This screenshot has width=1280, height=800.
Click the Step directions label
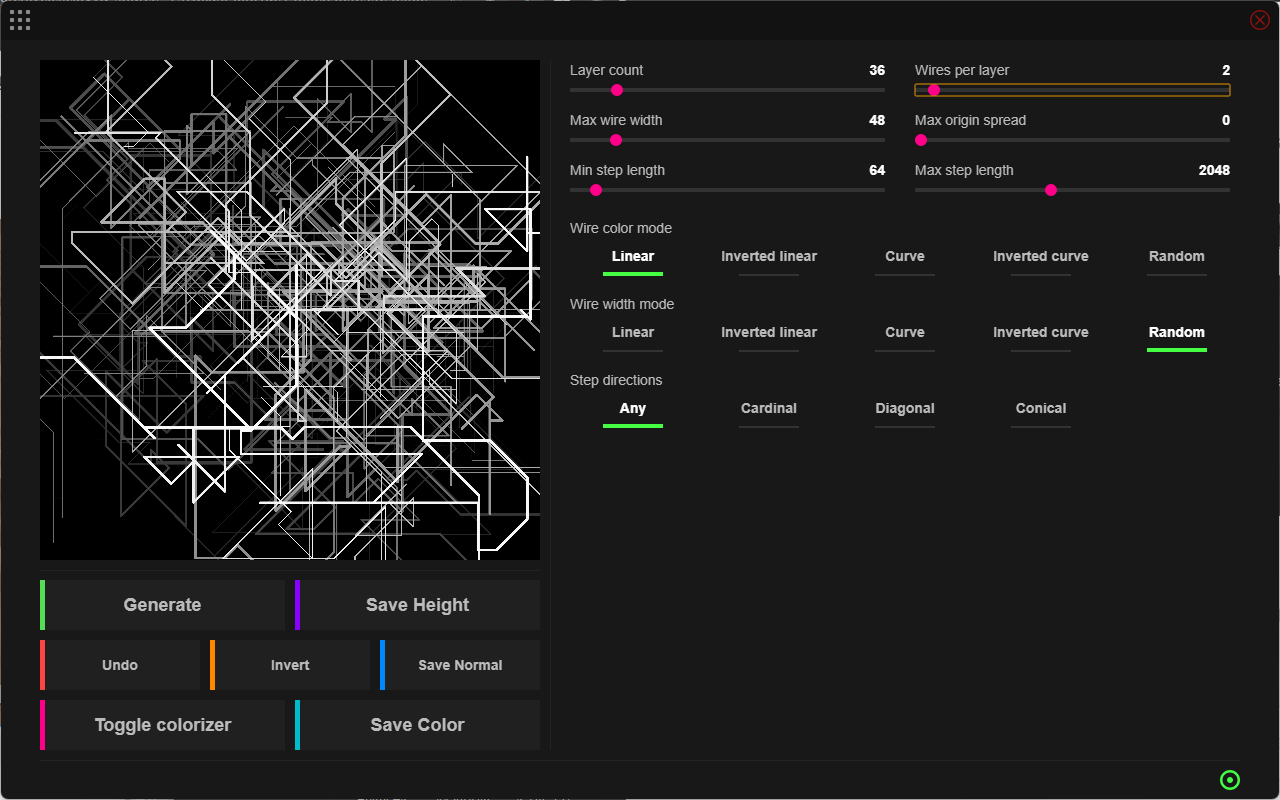point(616,380)
